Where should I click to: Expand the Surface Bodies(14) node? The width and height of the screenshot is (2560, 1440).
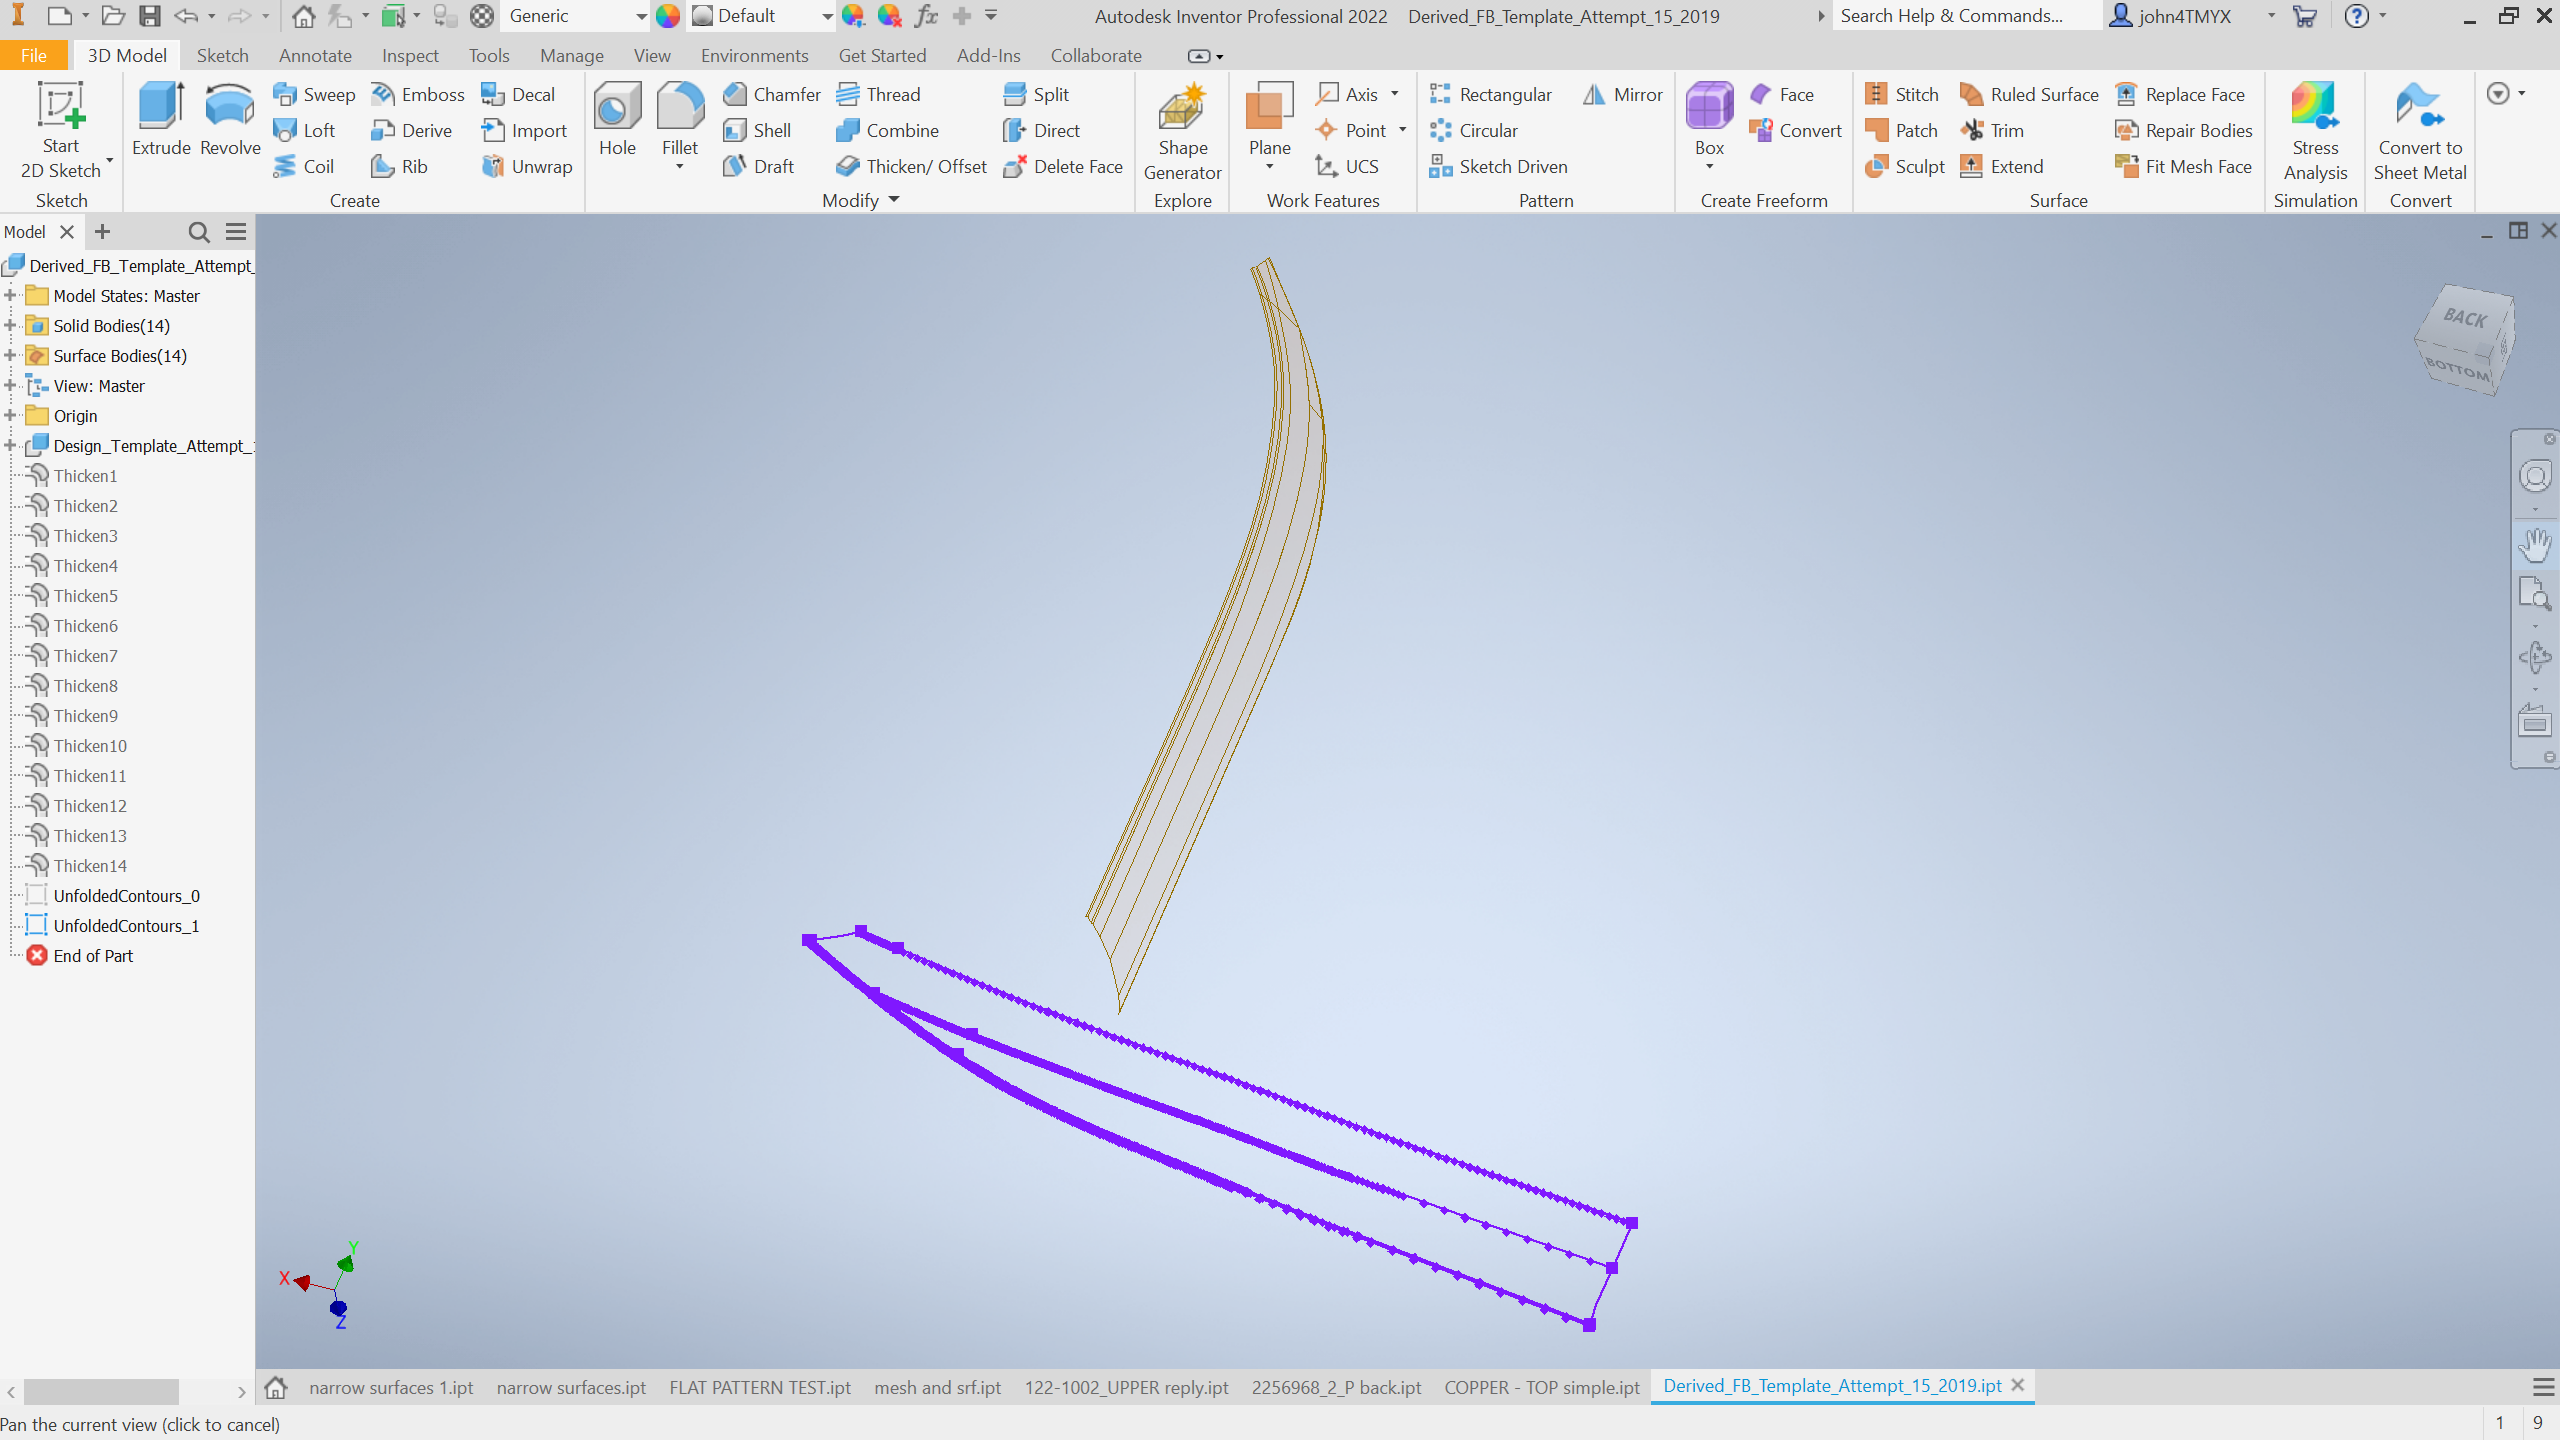(11, 356)
